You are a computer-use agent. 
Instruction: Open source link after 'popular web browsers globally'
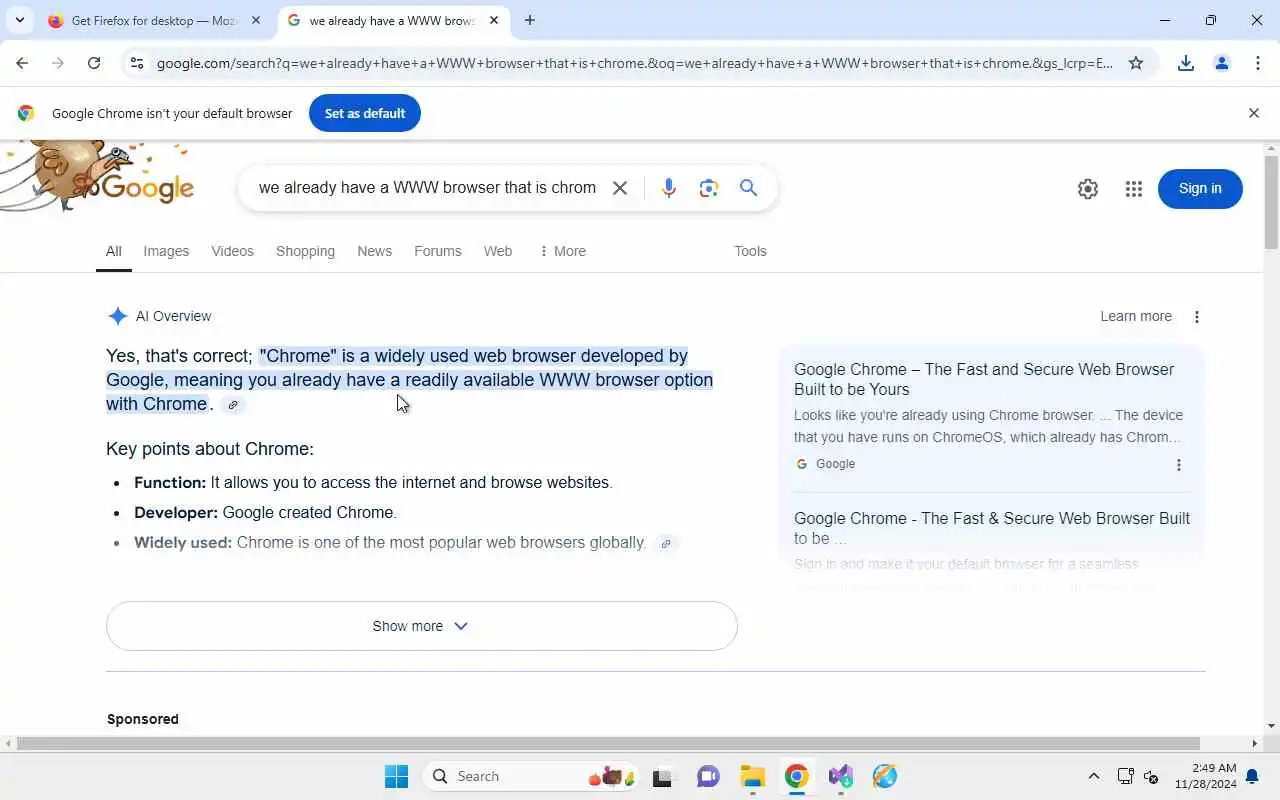click(666, 544)
